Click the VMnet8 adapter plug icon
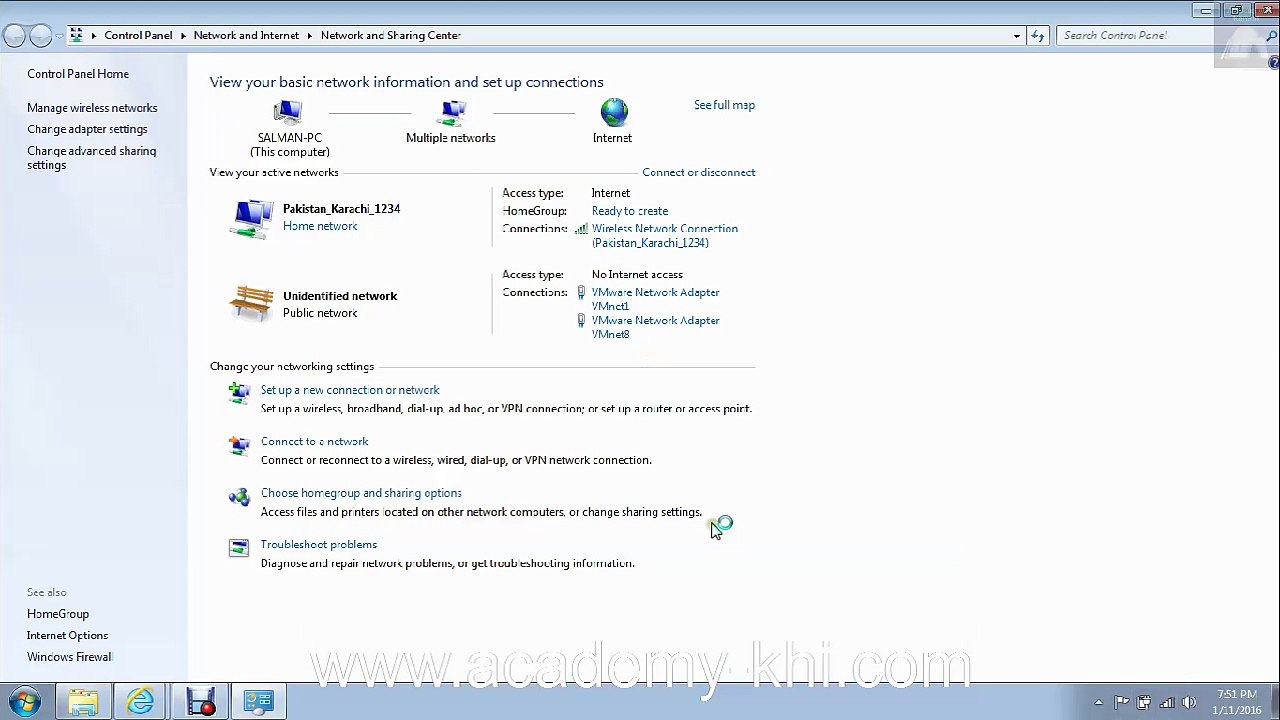 click(581, 320)
